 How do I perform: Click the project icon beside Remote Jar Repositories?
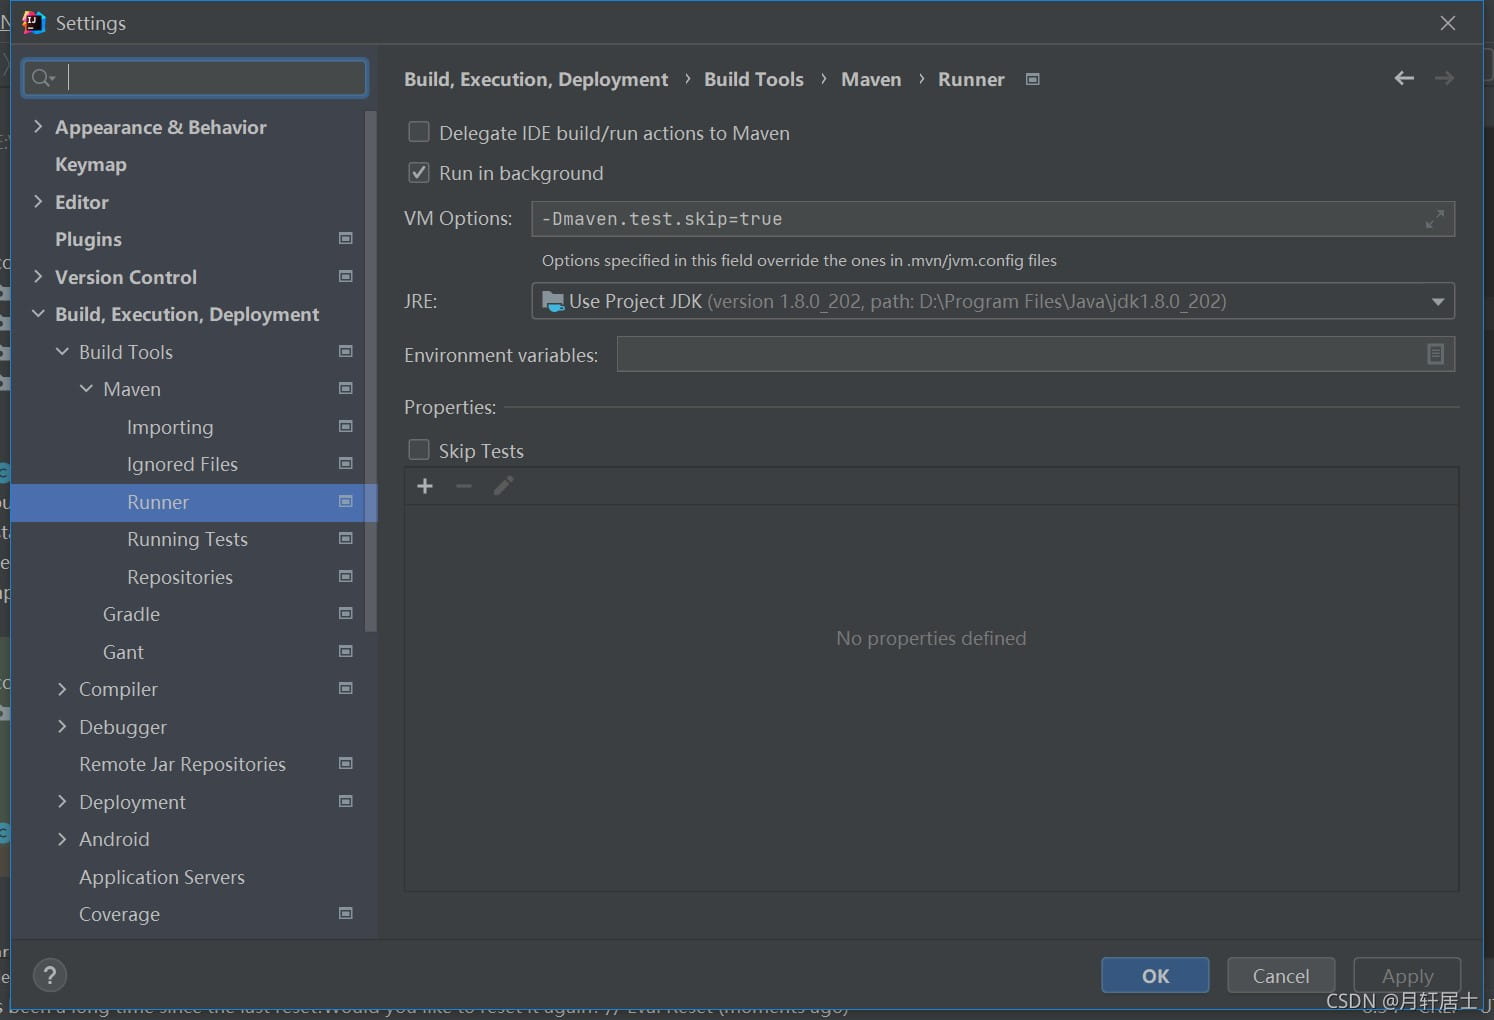346,764
